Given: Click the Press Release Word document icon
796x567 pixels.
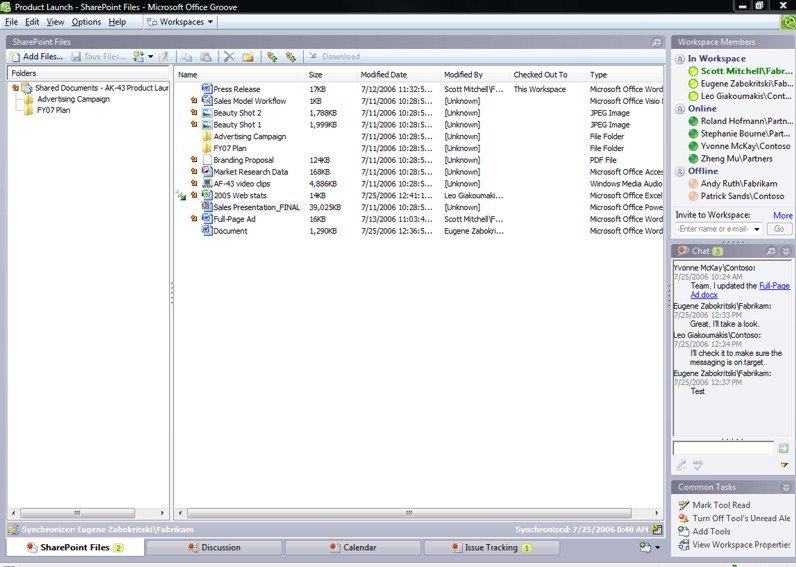Looking at the screenshot, I should point(207,89).
